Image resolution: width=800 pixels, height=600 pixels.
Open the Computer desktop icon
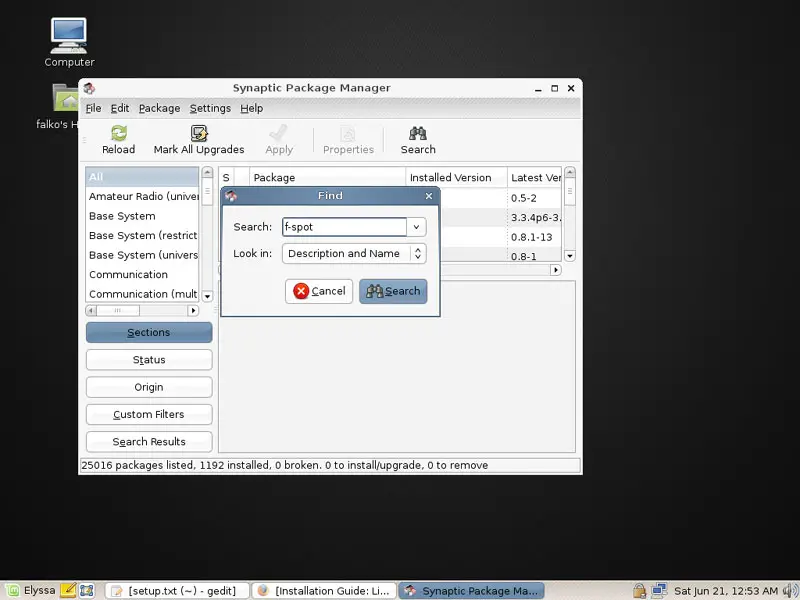coord(69,36)
